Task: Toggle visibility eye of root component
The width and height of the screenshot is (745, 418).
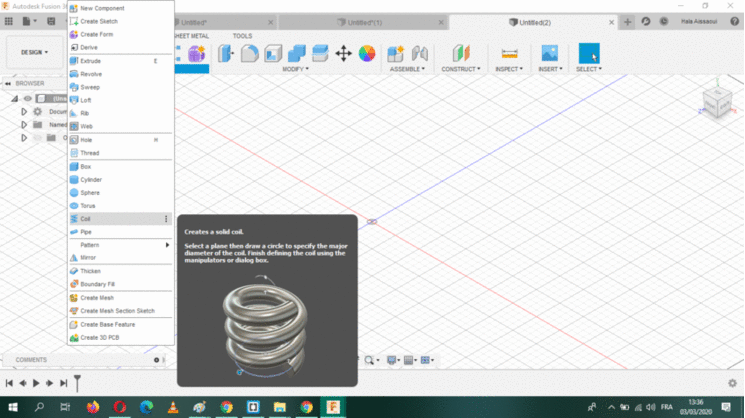Action: click(28, 99)
